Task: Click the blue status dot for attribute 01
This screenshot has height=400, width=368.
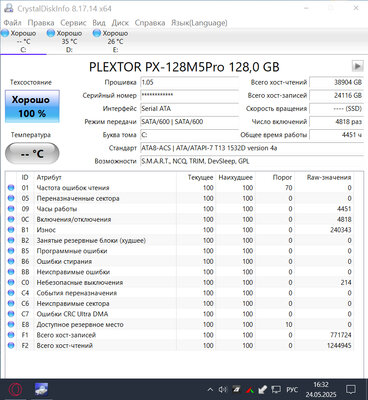Action: point(11,188)
